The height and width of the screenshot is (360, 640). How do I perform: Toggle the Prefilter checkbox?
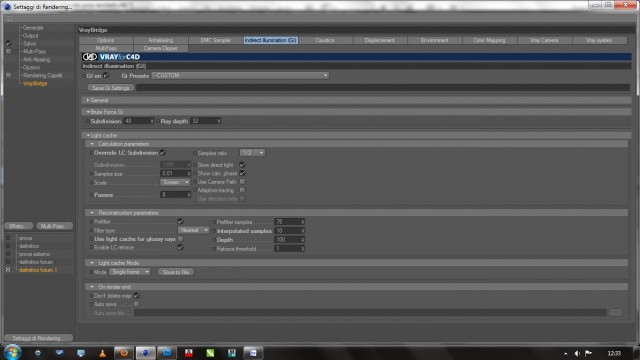[180, 221]
